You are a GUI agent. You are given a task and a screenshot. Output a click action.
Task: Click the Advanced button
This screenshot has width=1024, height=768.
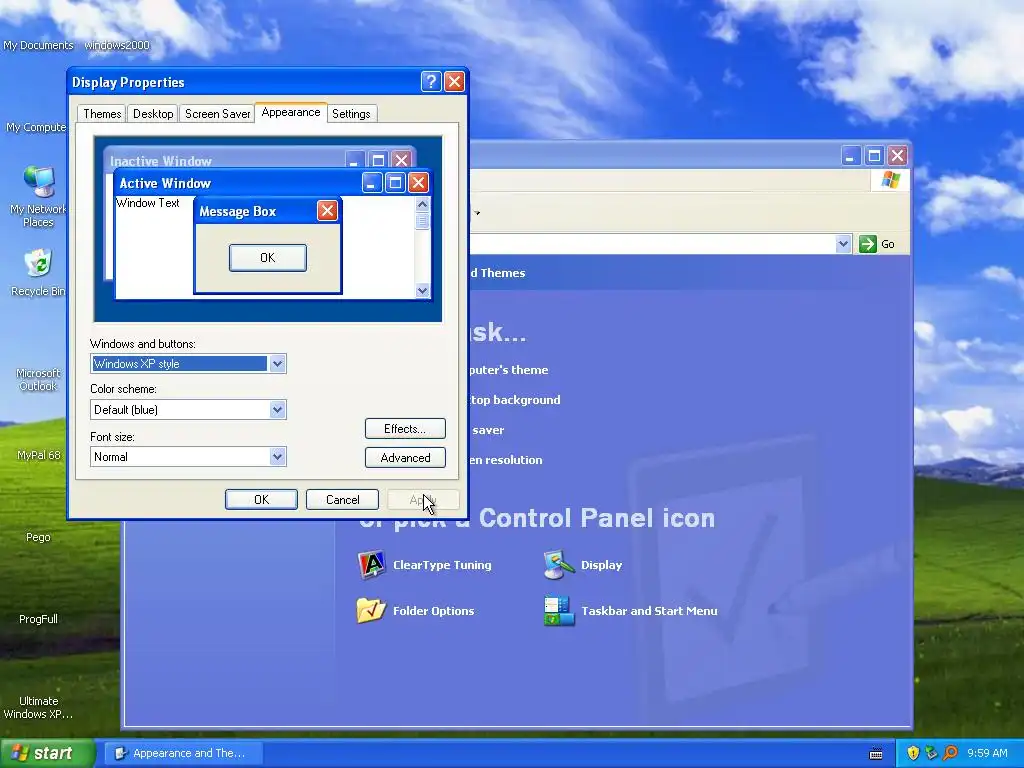pos(405,458)
